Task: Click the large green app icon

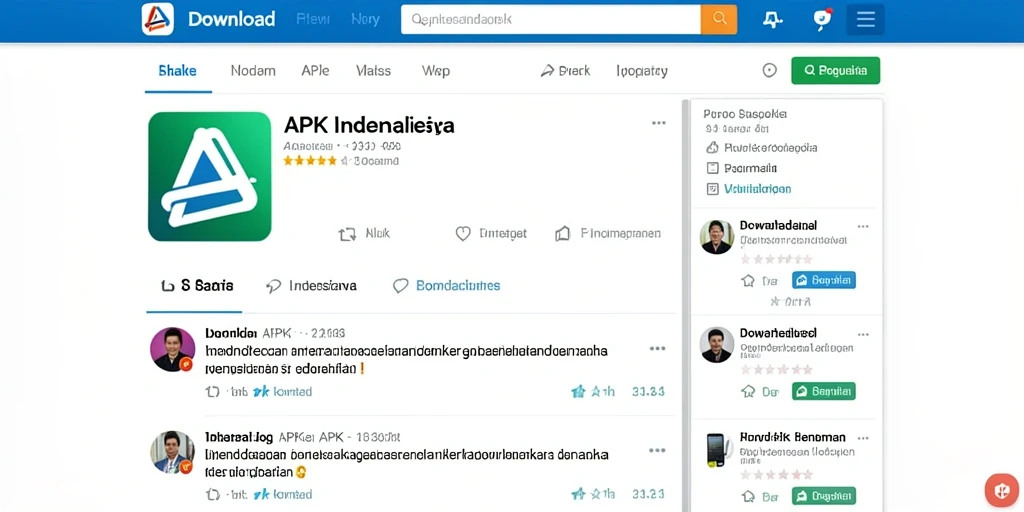Action: (x=210, y=176)
